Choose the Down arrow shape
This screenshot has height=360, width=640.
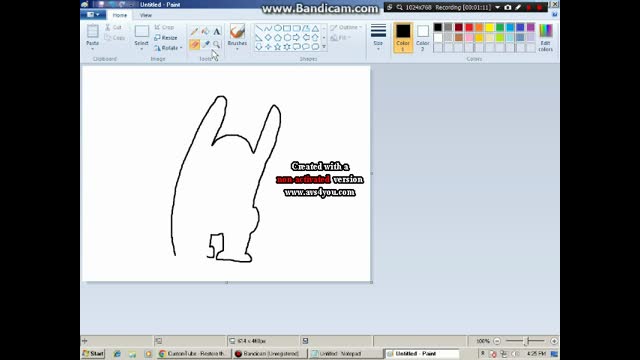click(x=259, y=47)
